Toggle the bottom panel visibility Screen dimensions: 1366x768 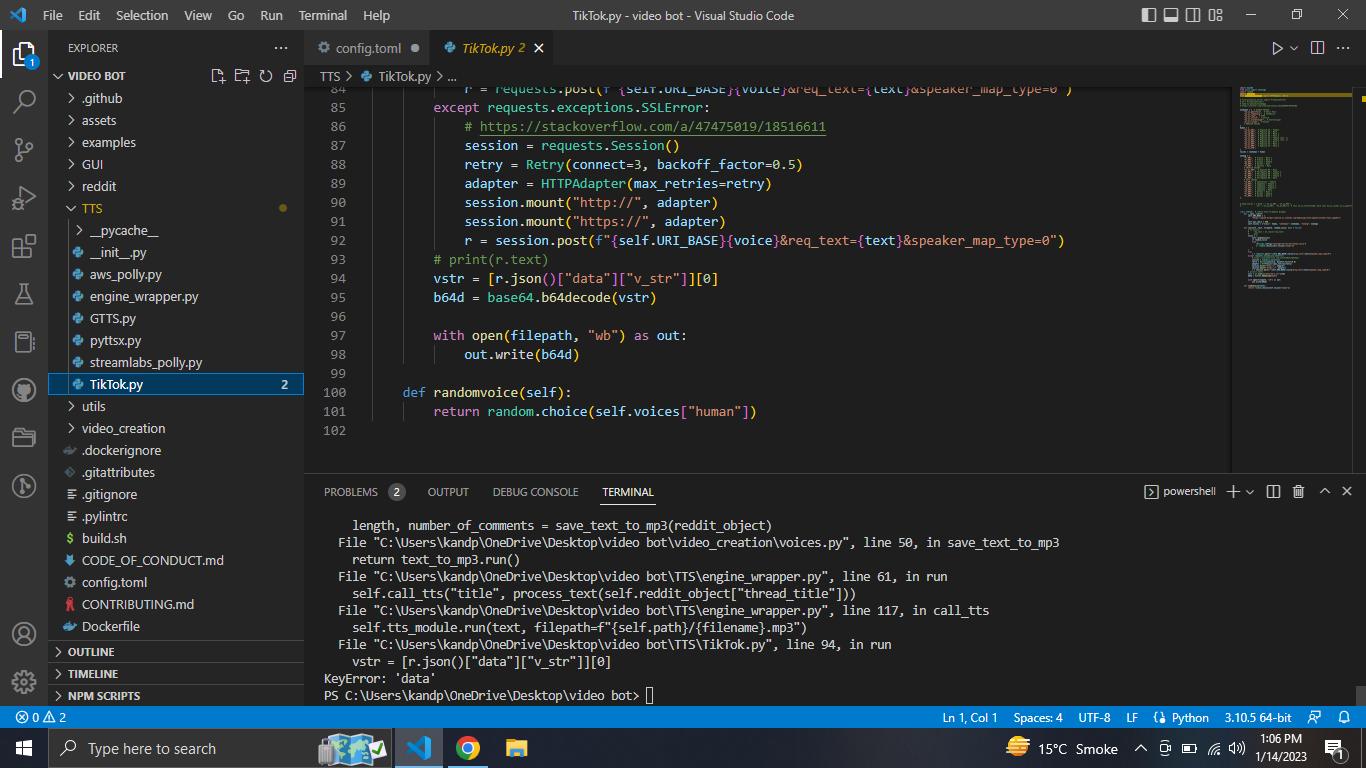coord(1172,15)
